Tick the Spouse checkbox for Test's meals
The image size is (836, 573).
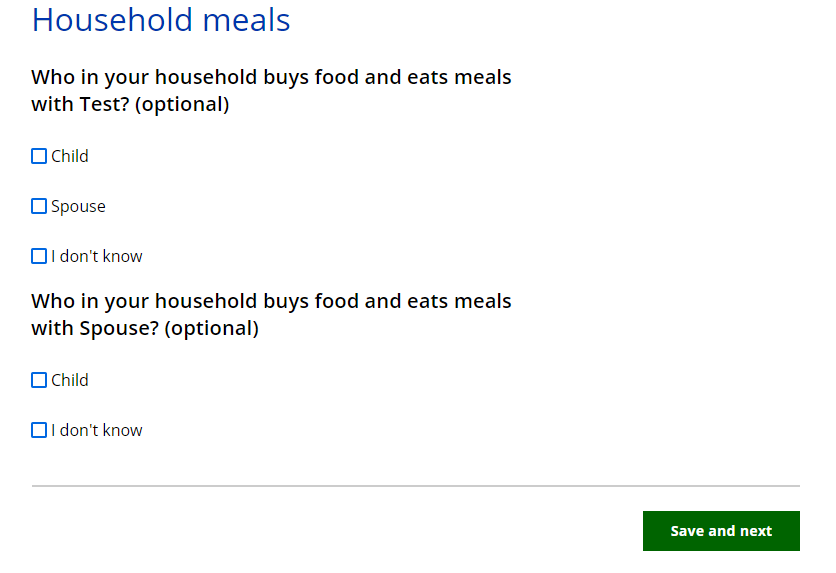(x=39, y=206)
